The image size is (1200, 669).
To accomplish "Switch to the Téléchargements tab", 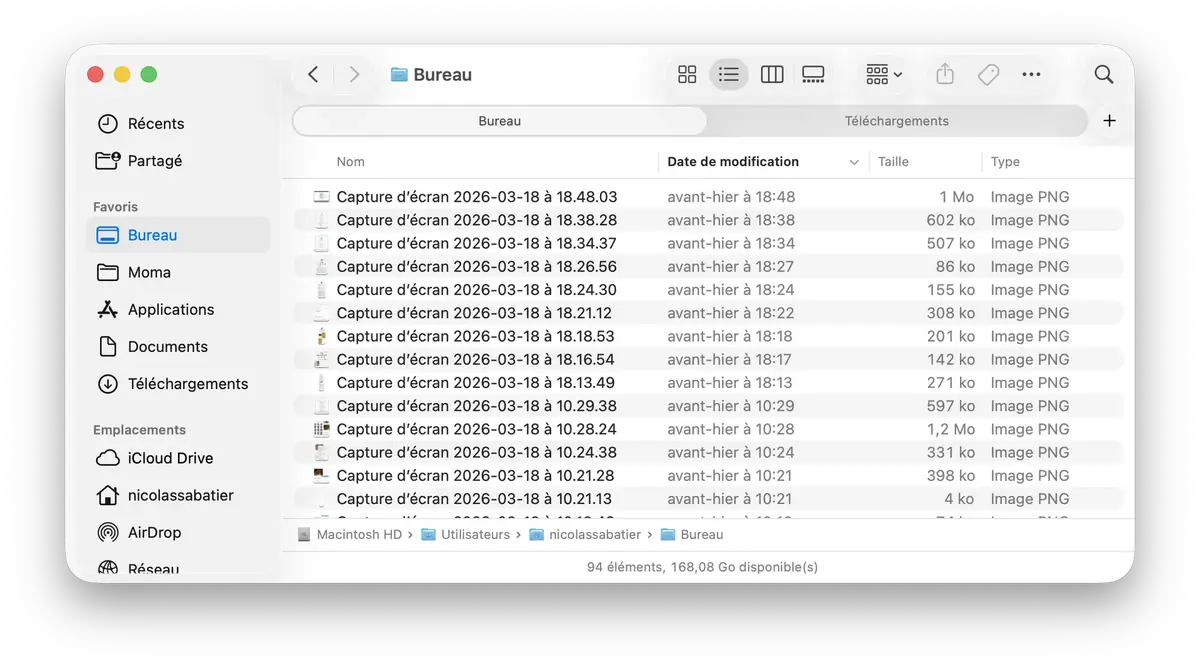I will 896,120.
